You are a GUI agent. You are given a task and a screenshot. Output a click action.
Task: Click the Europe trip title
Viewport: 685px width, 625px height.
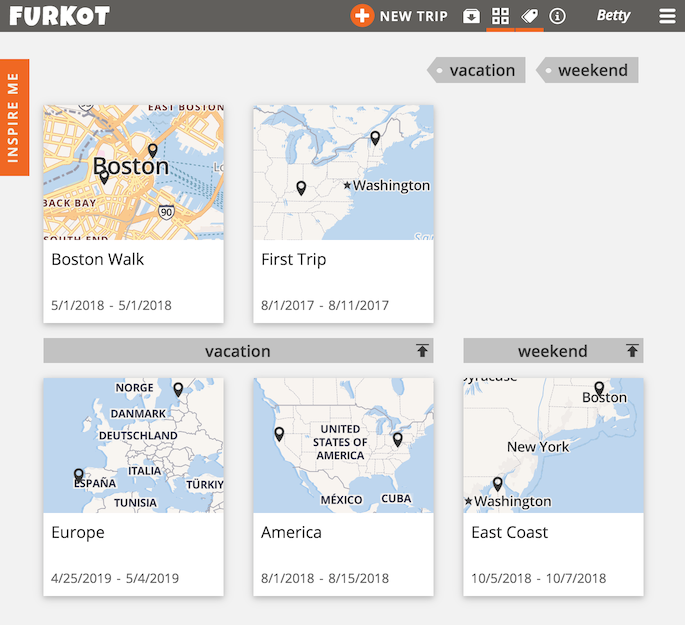pos(78,532)
